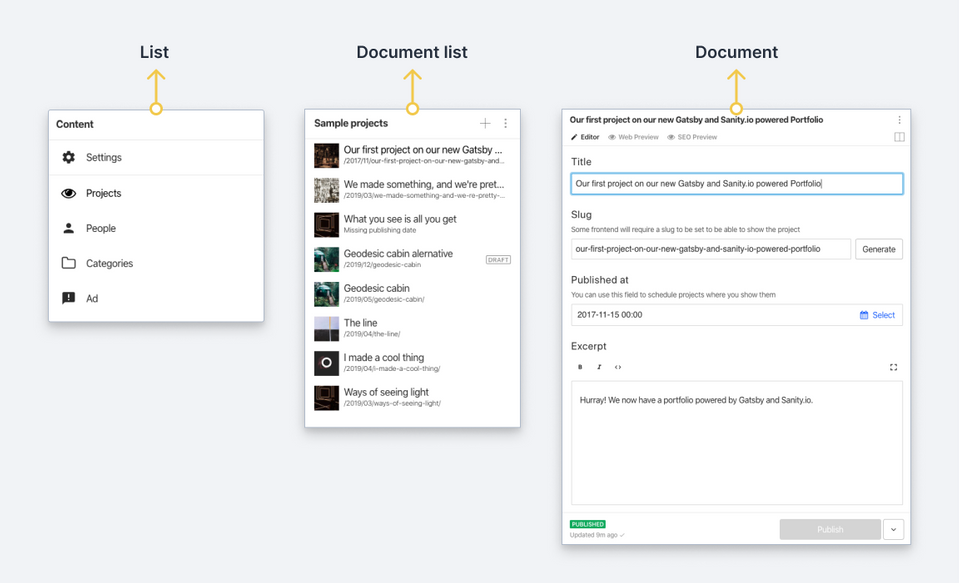The width and height of the screenshot is (959, 583).
Task: Open the Settings gear in the Content list
Action: (68, 158)
